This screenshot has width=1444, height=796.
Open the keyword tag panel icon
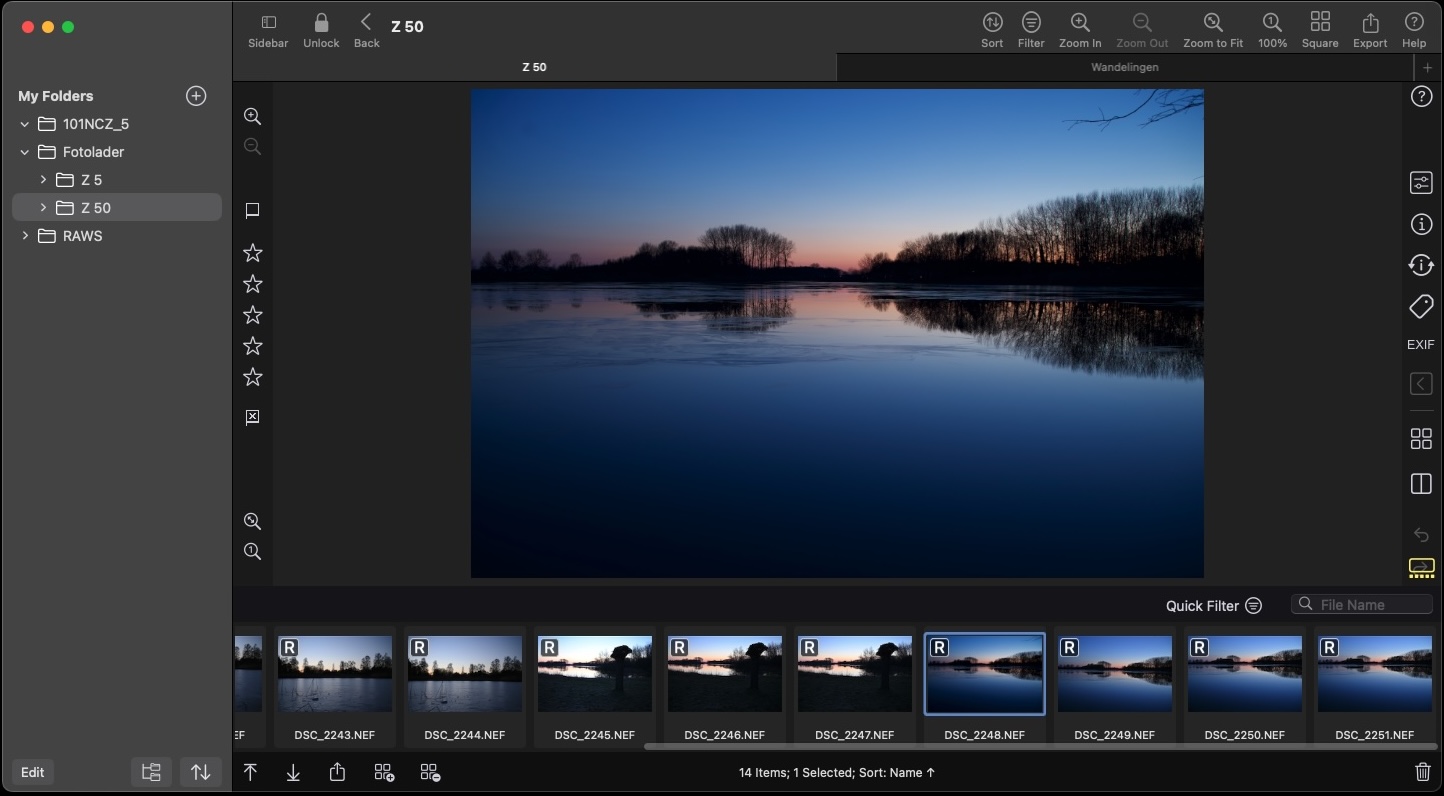coord(1420,306)
